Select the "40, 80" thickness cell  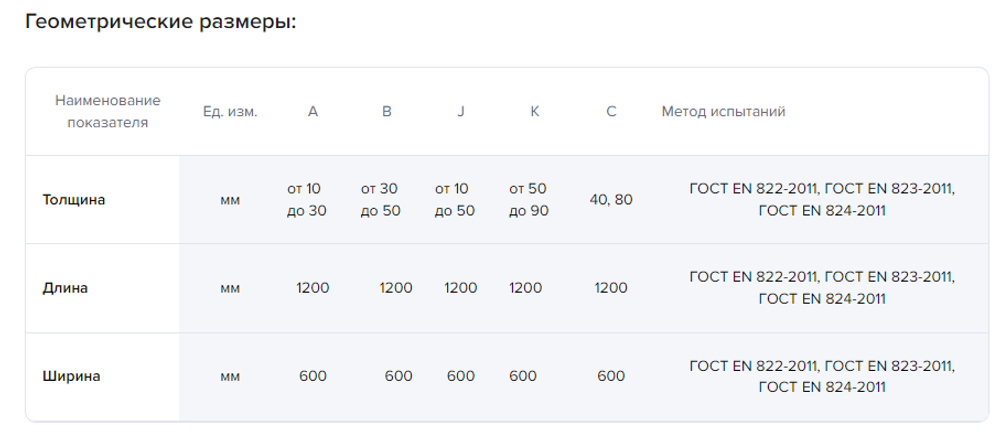coord(611,199)
